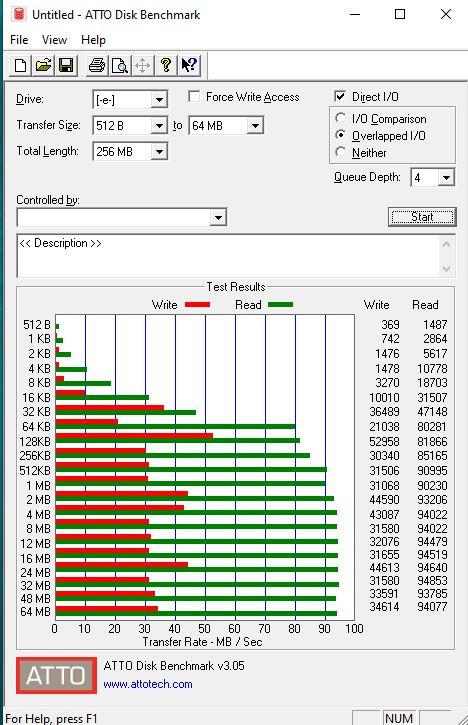This screenshot has width=468, height=725.
Task: Select the I/O Comparison radio button
Action: pos(340,118)
